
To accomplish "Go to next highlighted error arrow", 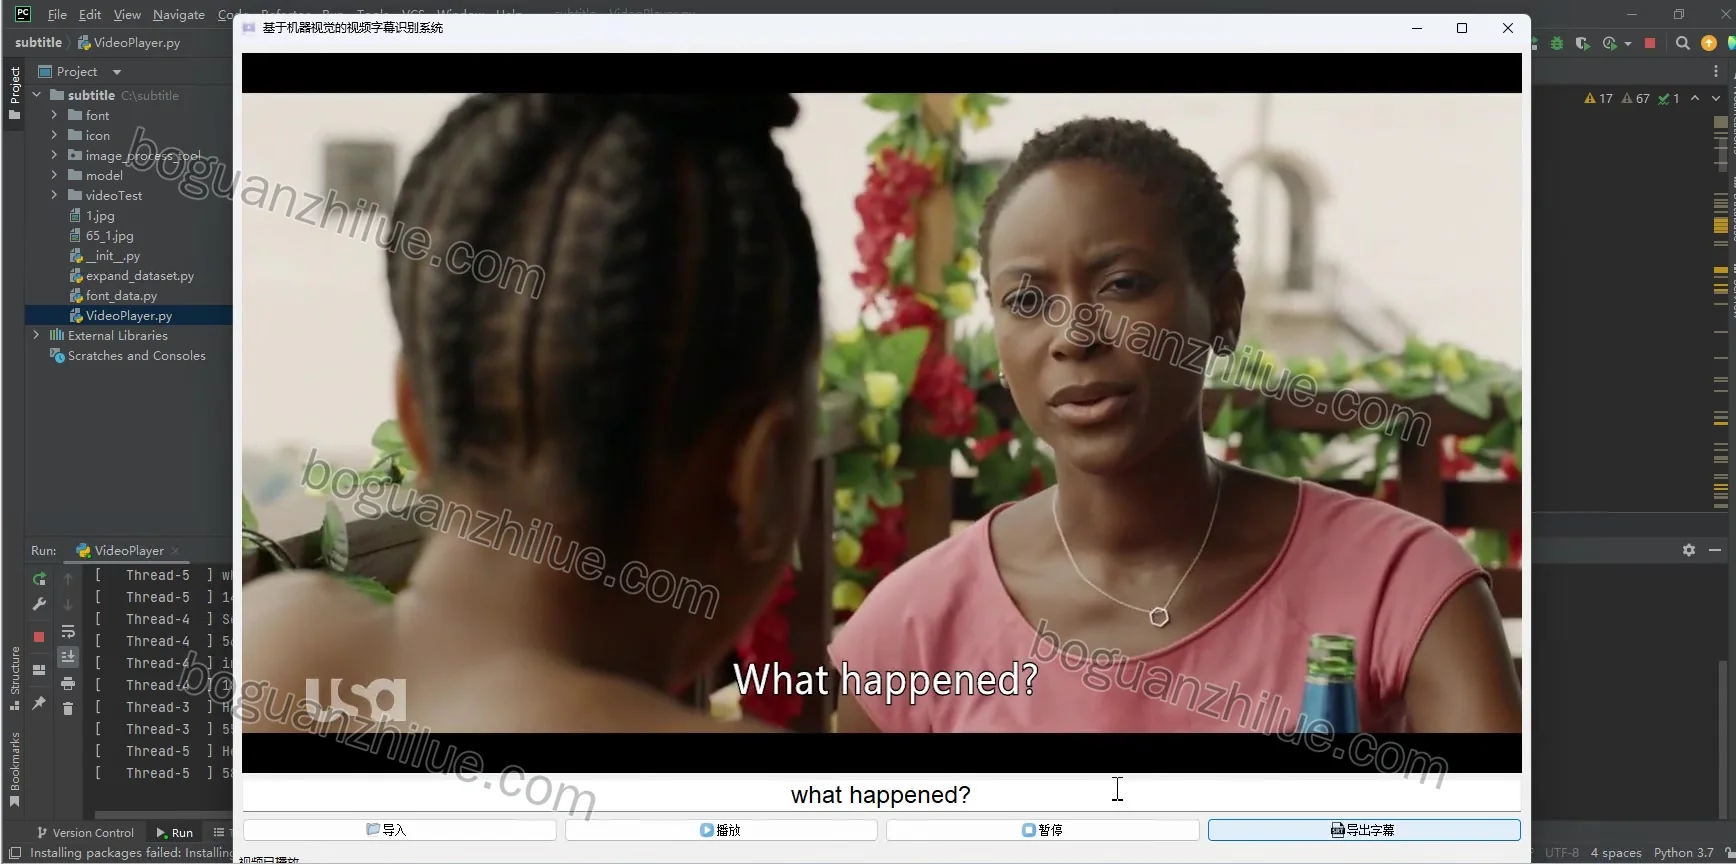I will [1716, 98].
